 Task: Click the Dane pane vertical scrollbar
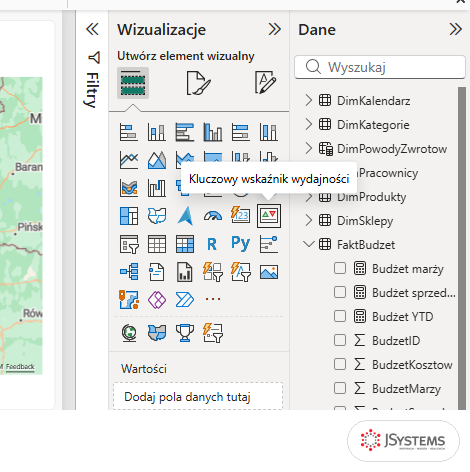click(x=462, y=248)
